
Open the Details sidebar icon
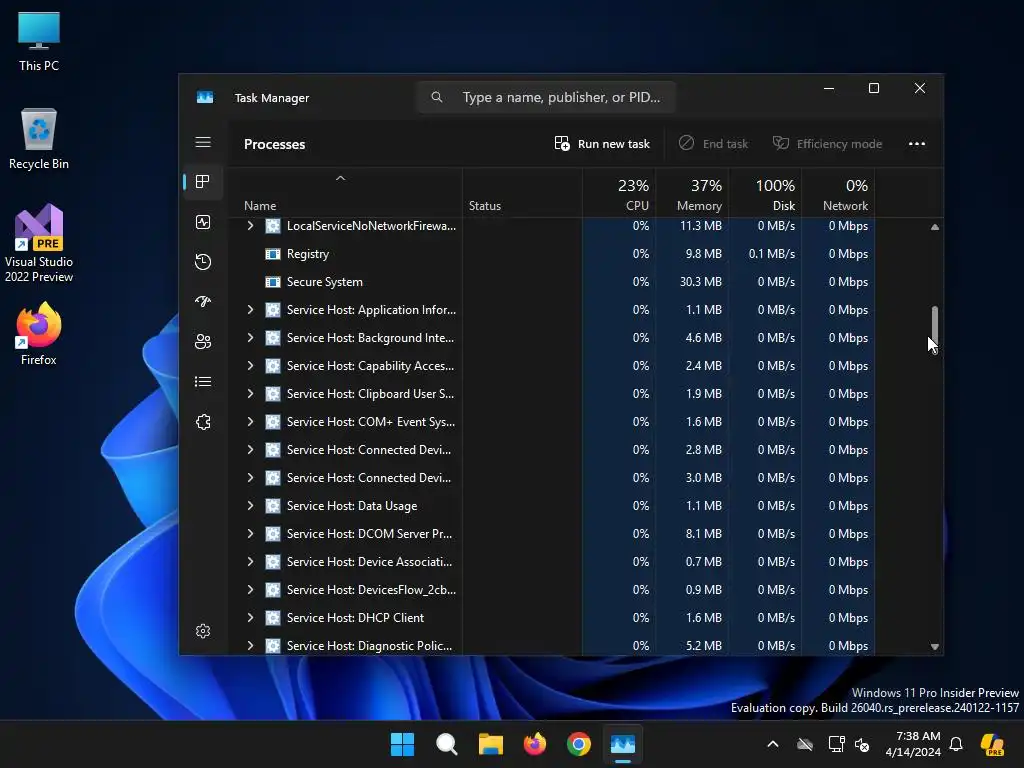coord(203,381)
